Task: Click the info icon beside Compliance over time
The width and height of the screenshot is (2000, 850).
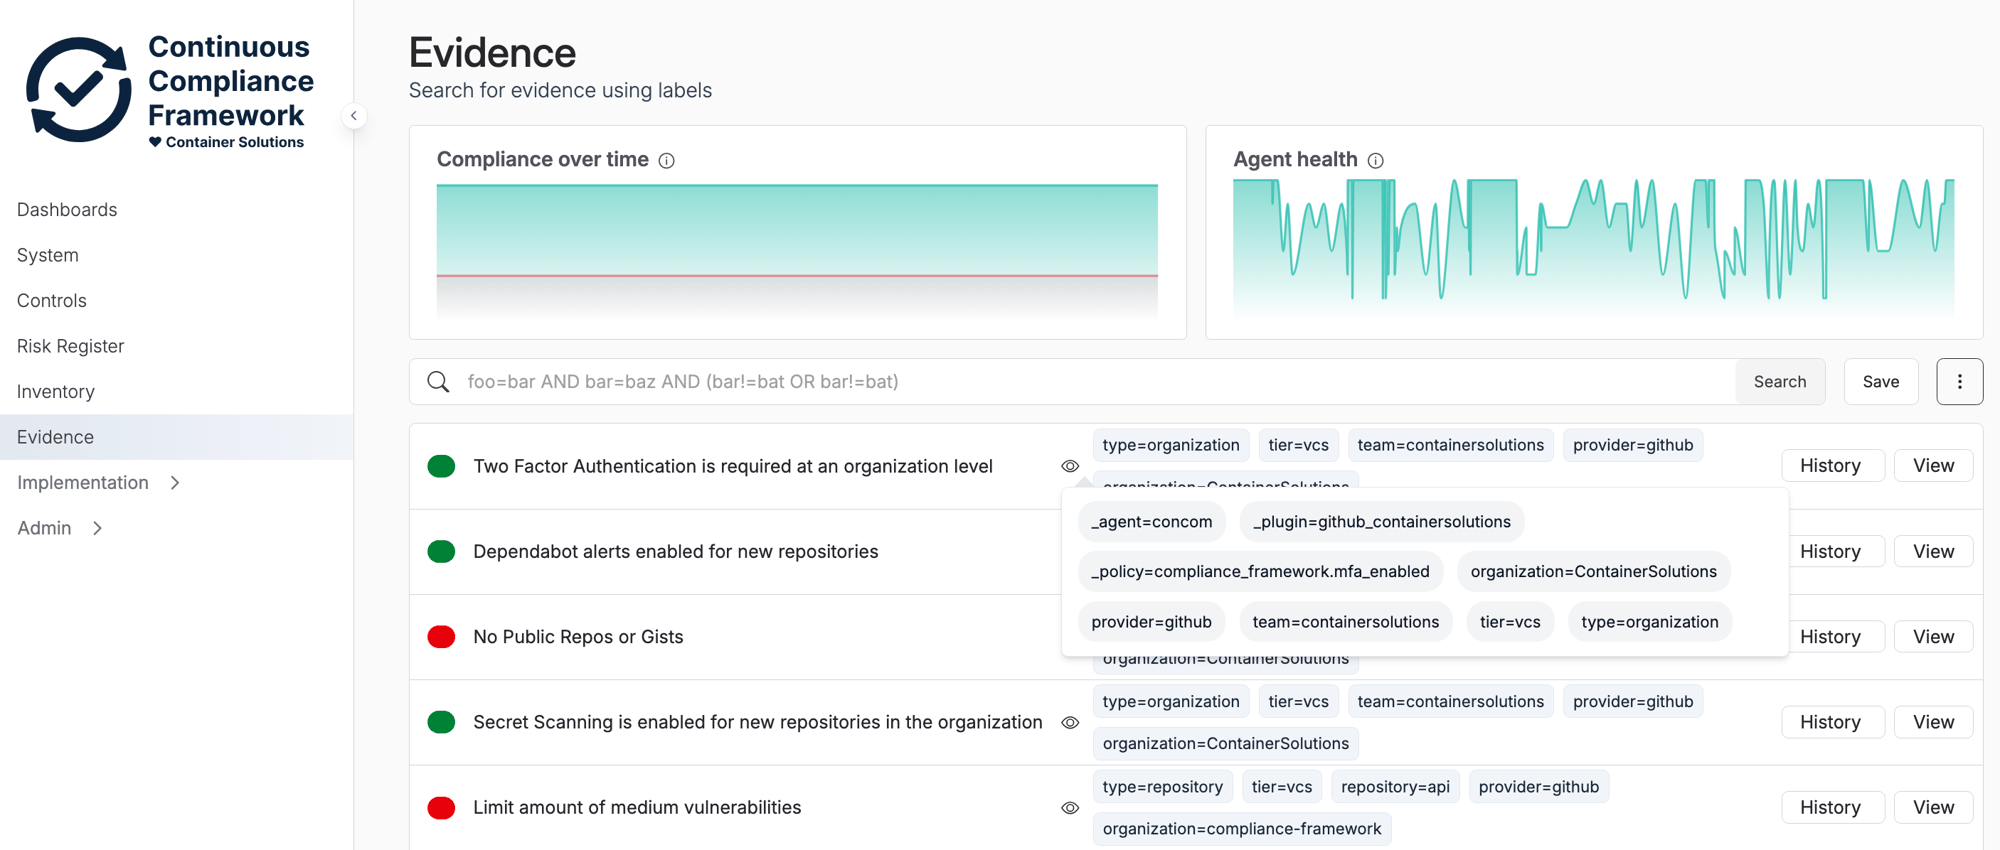Action: pos(667,160)
